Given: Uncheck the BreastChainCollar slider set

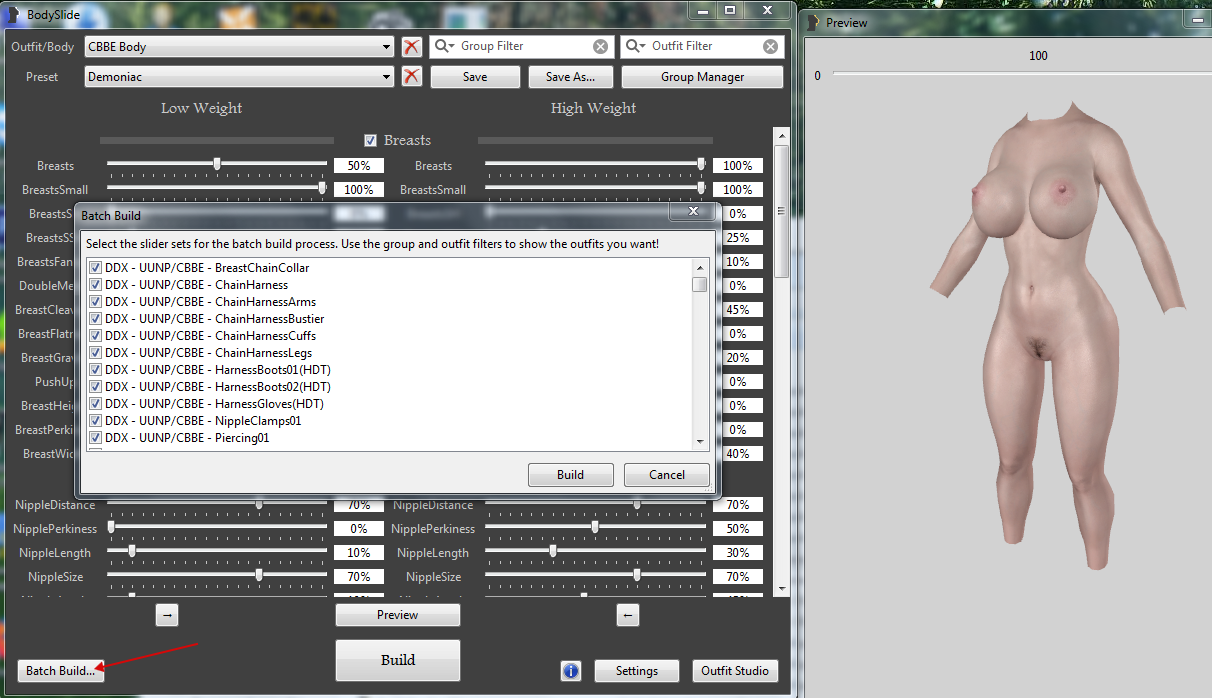Looking at the screenshot, I should [x=96, y=268].
